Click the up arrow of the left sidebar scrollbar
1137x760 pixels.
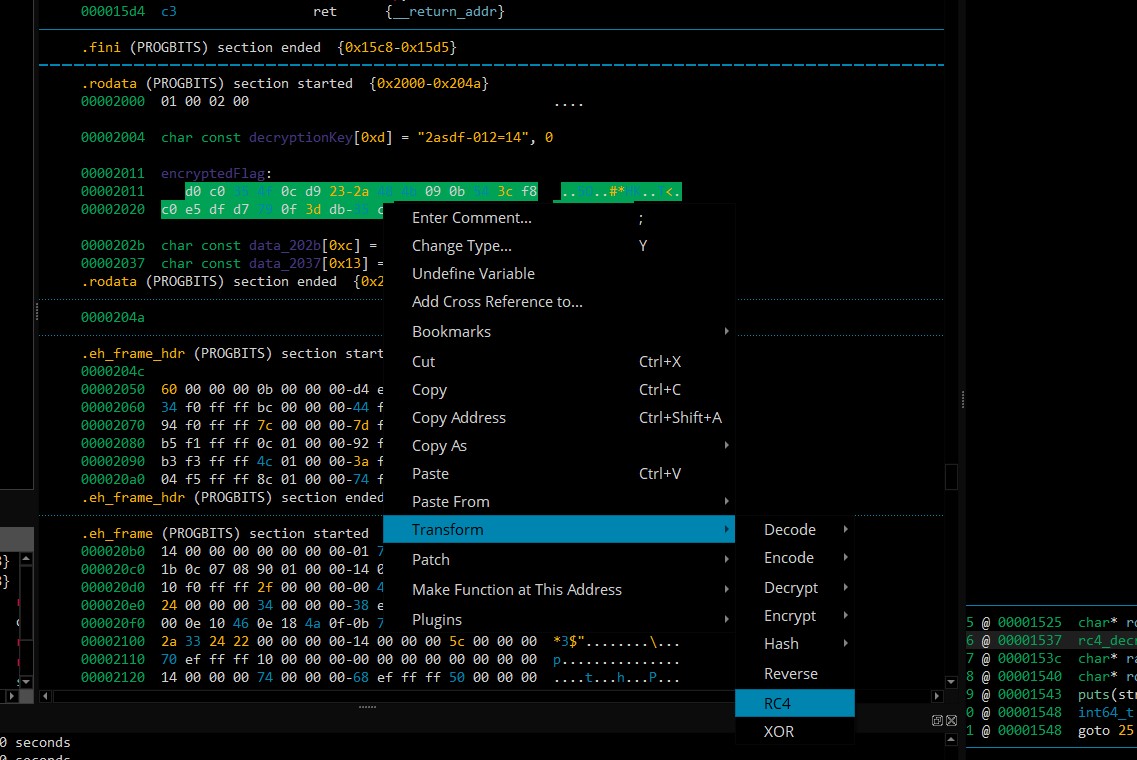(26, 558)
